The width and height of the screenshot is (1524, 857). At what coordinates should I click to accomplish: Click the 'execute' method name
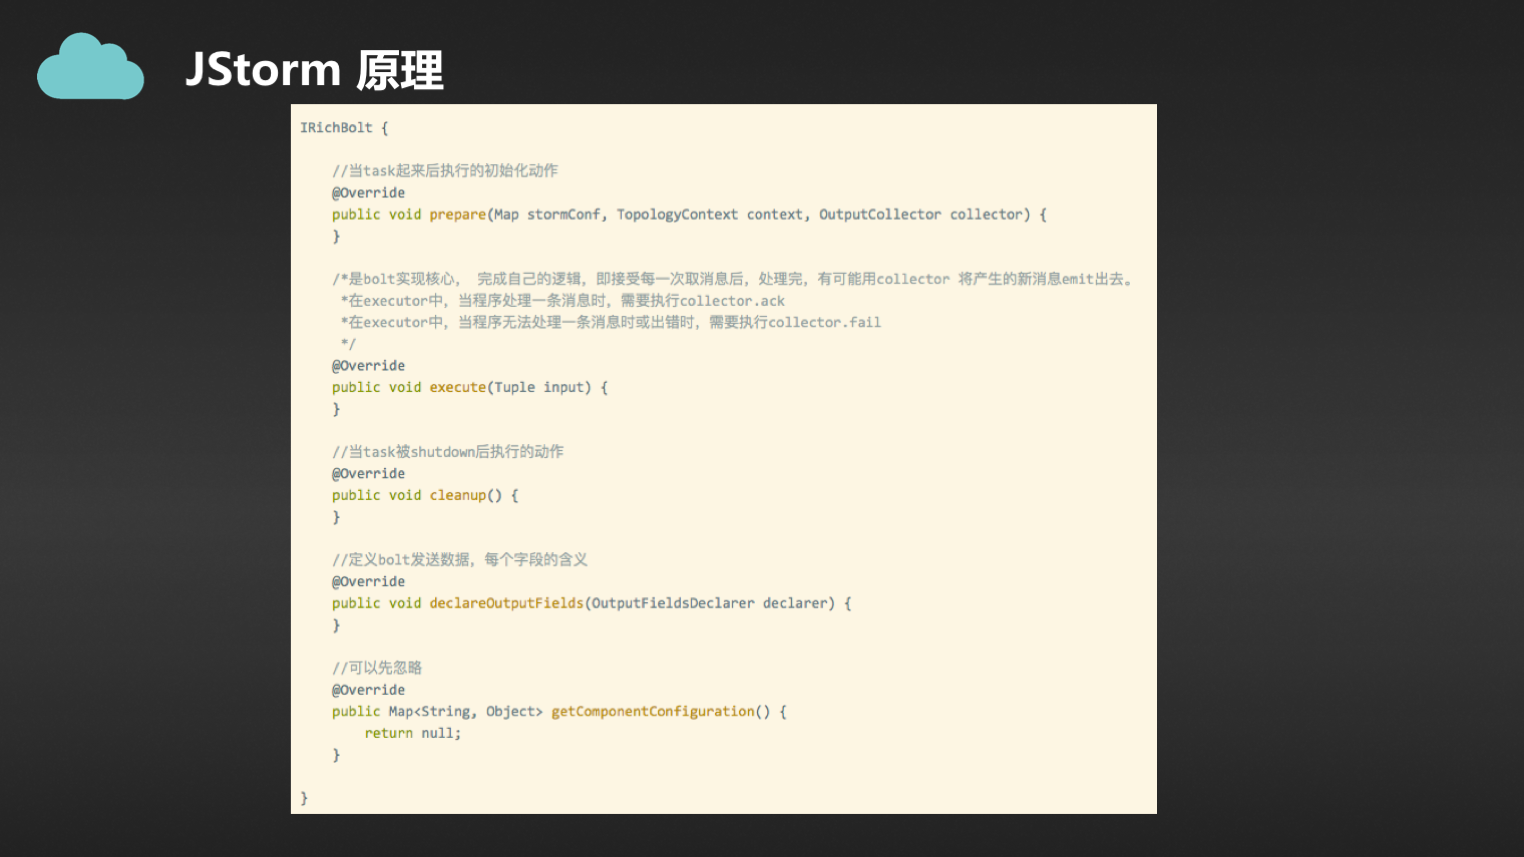[x=458, y=388]
